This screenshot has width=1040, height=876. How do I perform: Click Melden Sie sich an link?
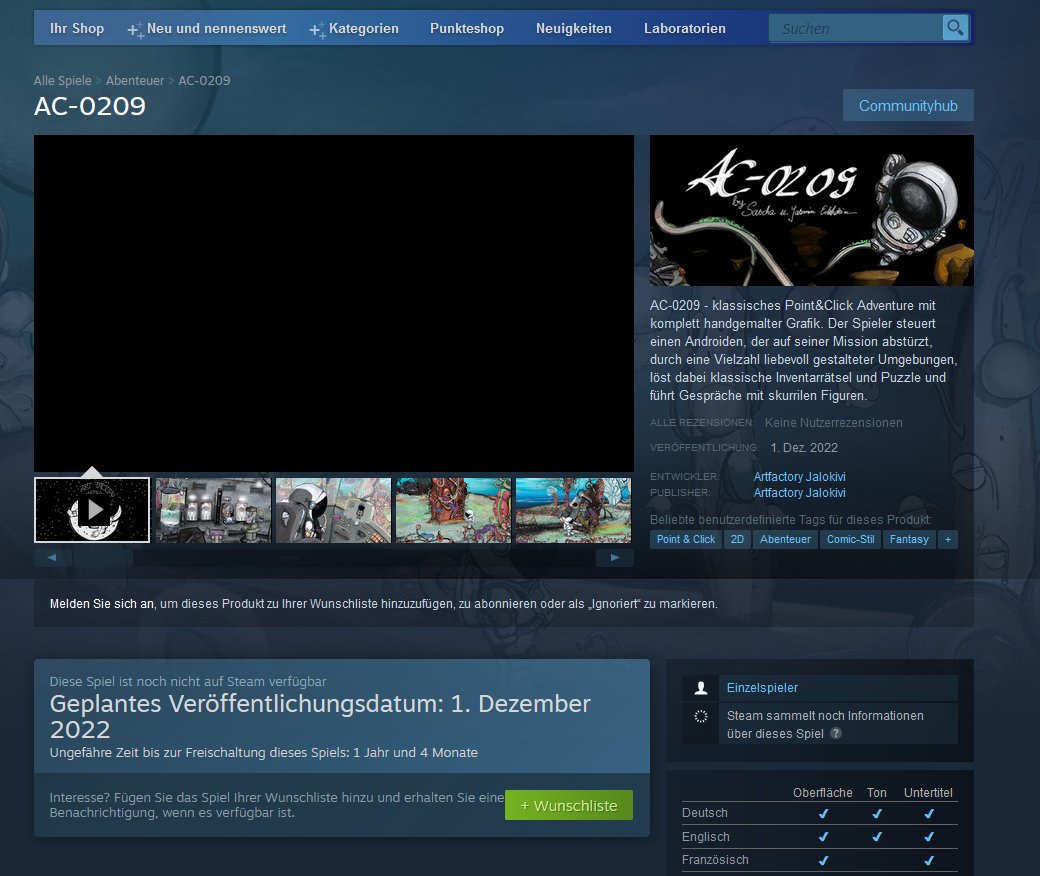(101, 604)
